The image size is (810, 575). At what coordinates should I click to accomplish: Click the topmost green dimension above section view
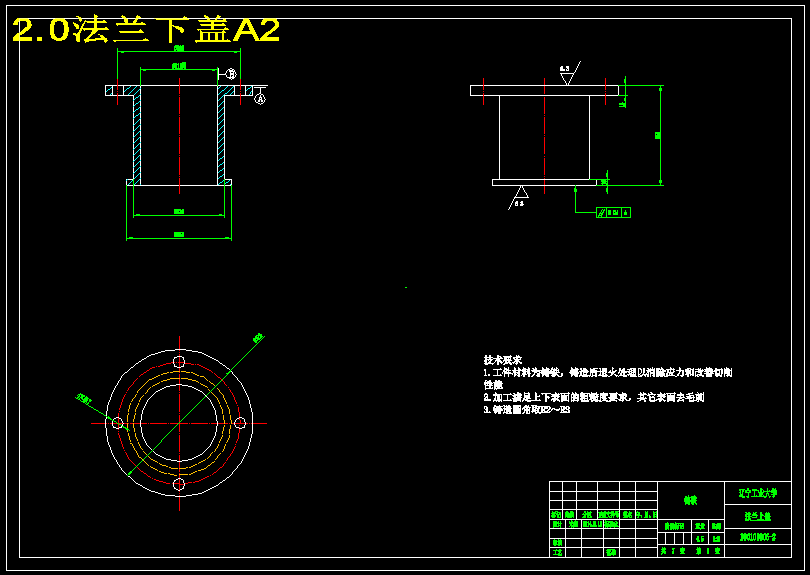(179, 49)
